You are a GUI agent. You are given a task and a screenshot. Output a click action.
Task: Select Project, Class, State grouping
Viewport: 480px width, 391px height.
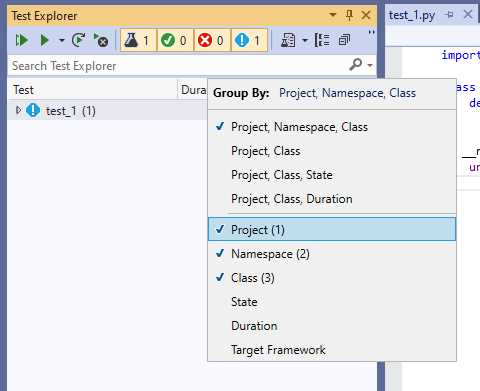pos(282,175)
